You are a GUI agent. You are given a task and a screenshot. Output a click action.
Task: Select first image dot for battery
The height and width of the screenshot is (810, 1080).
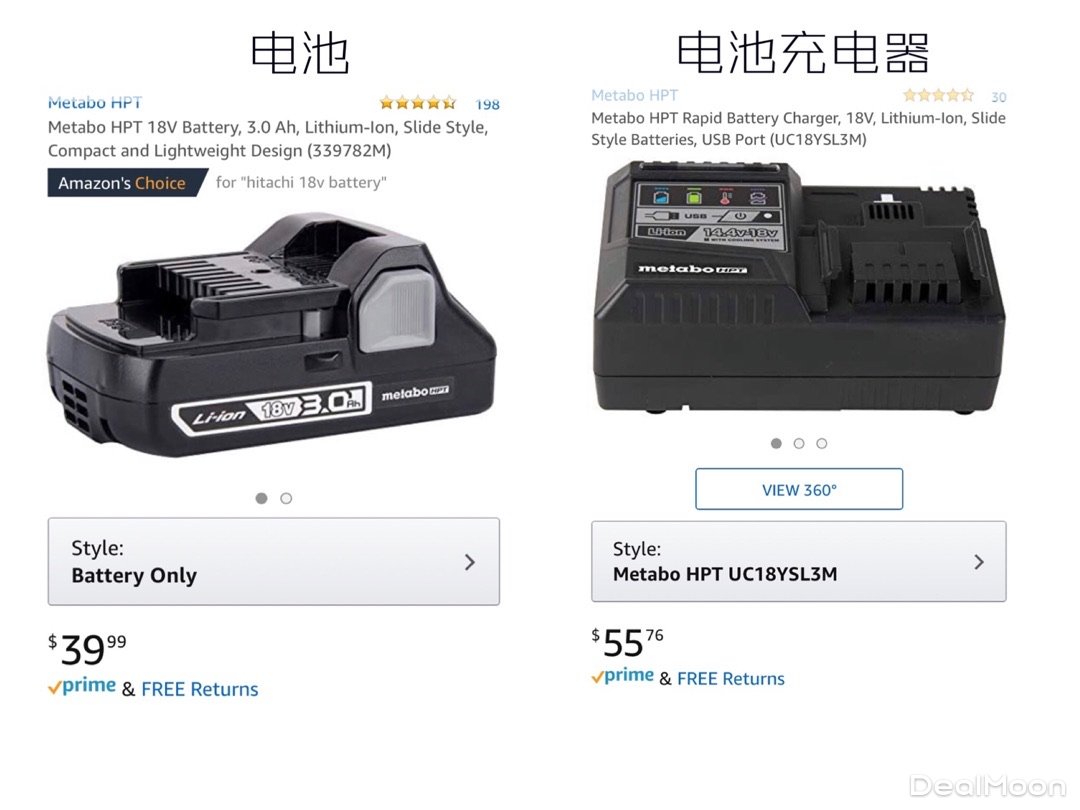[x=261, y=498]
